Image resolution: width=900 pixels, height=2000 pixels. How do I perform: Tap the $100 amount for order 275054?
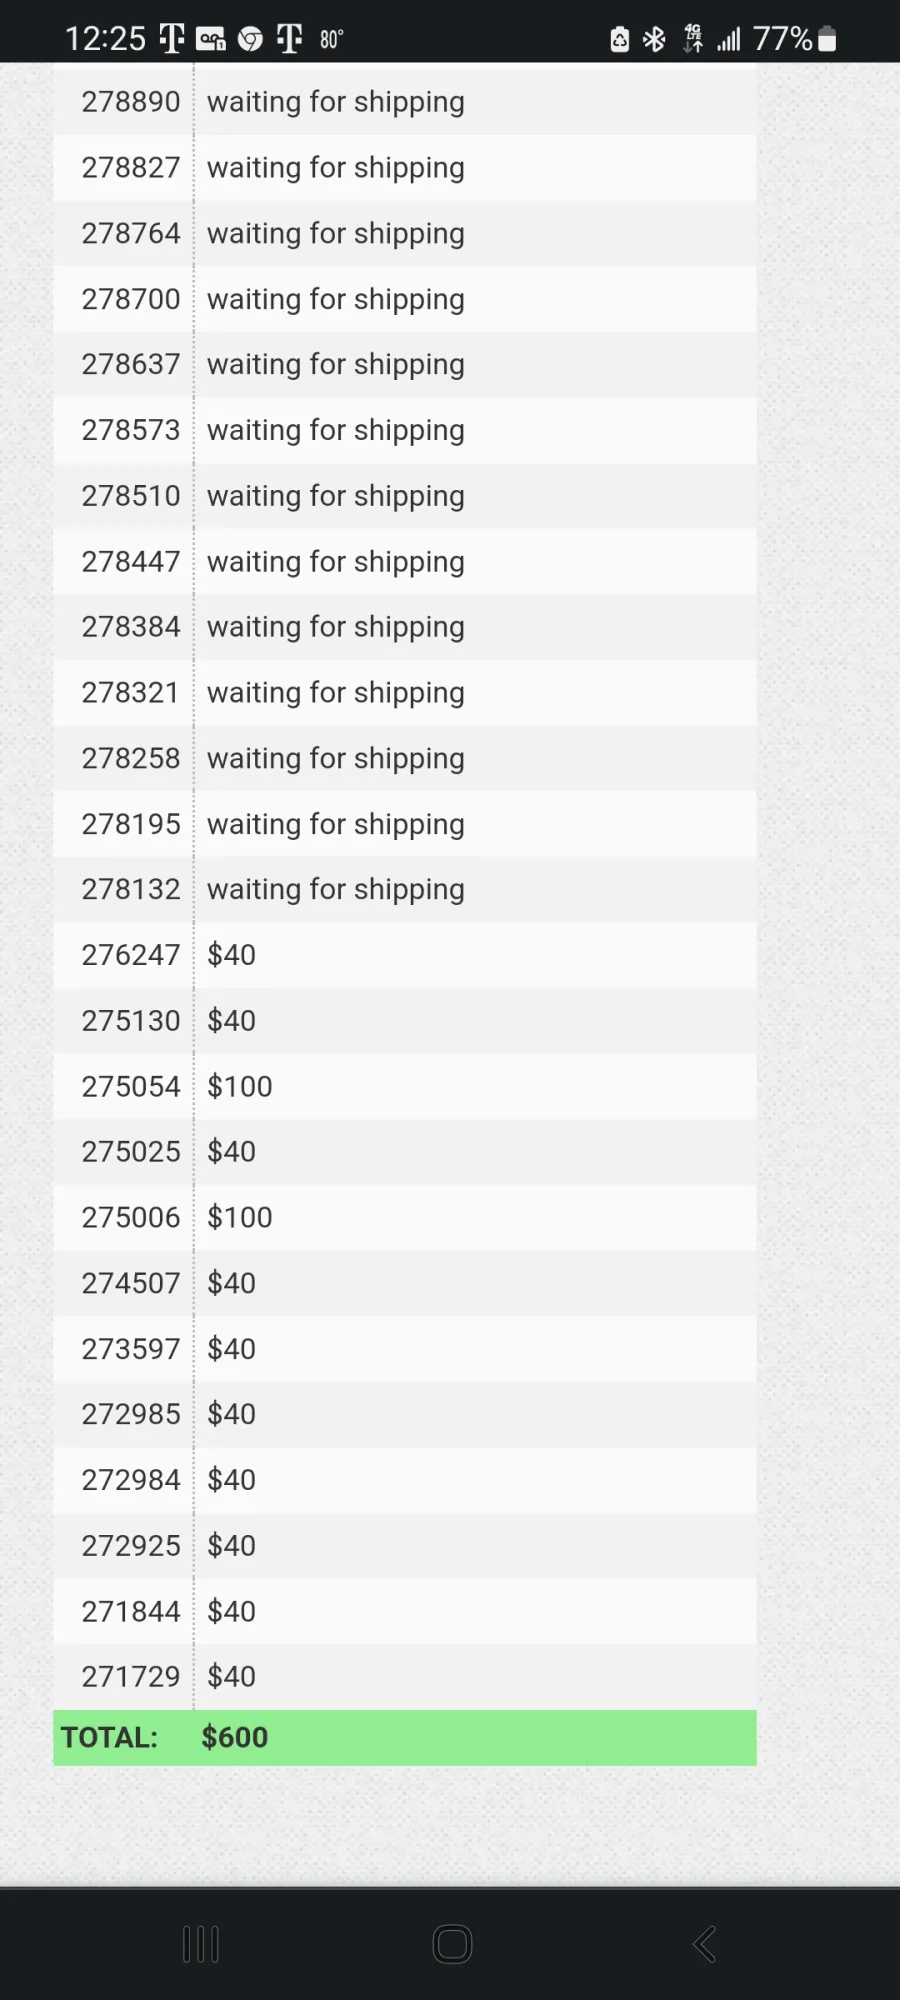point(240,1087)
